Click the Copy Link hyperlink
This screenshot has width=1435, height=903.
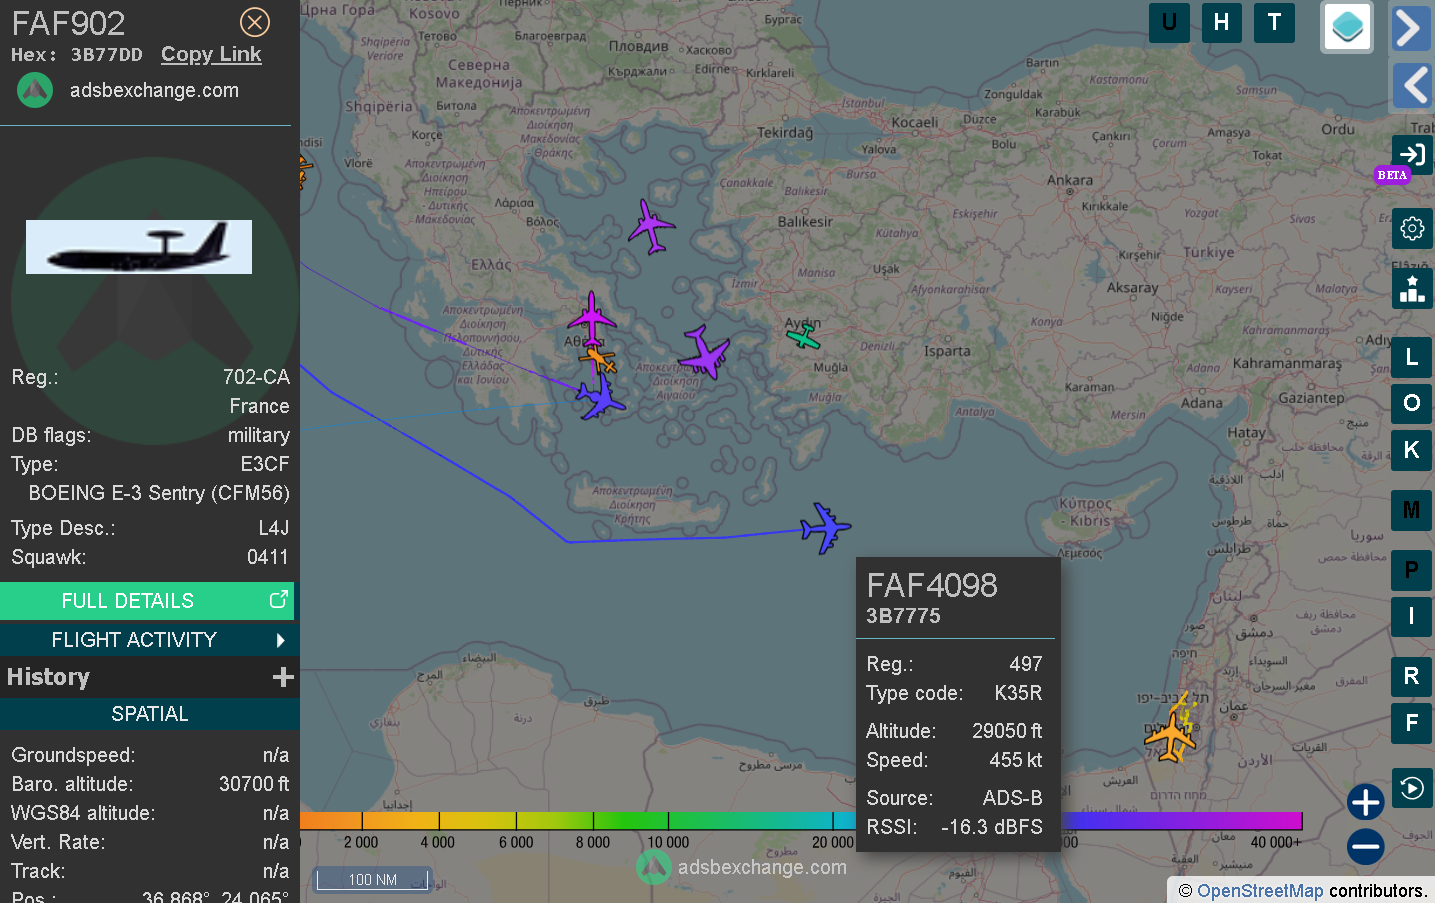pyautogui.click(x=211, y=55)
